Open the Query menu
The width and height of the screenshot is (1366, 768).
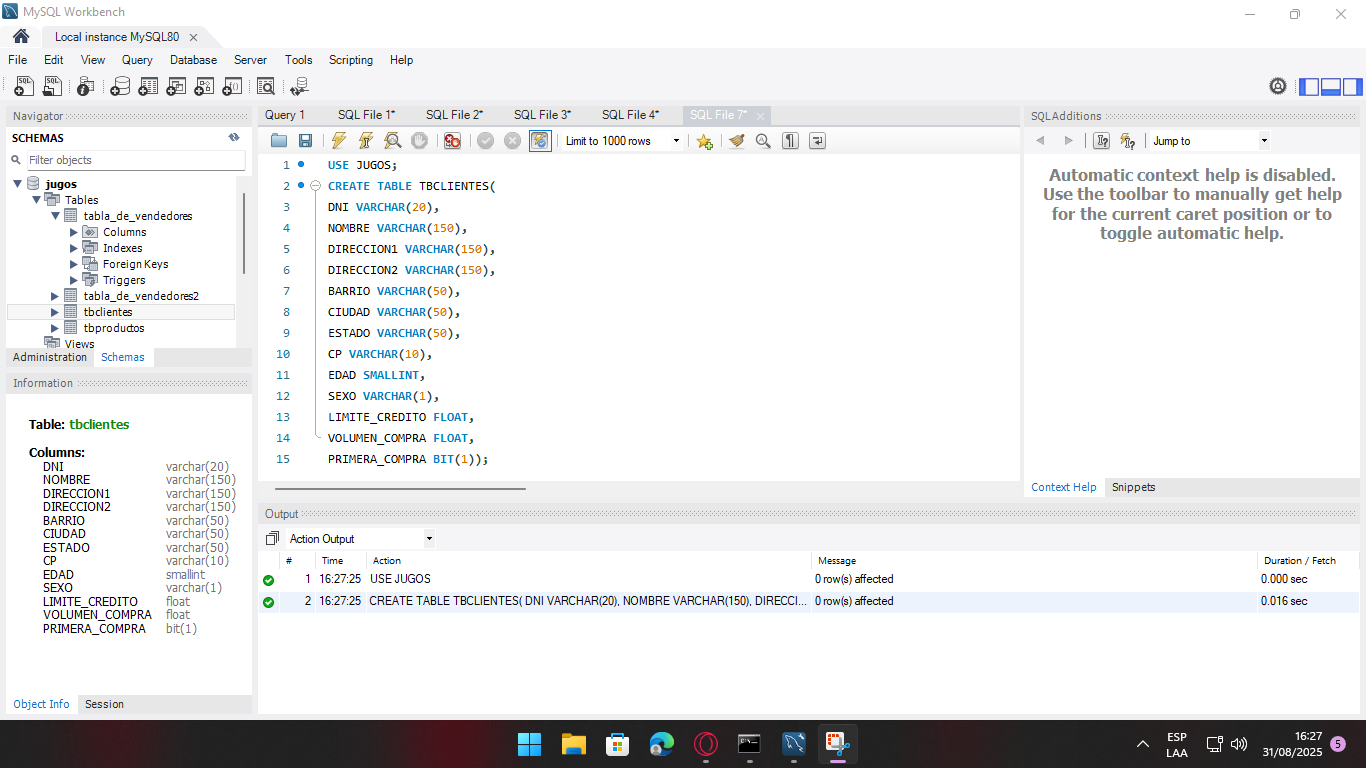tap(137, 60)
